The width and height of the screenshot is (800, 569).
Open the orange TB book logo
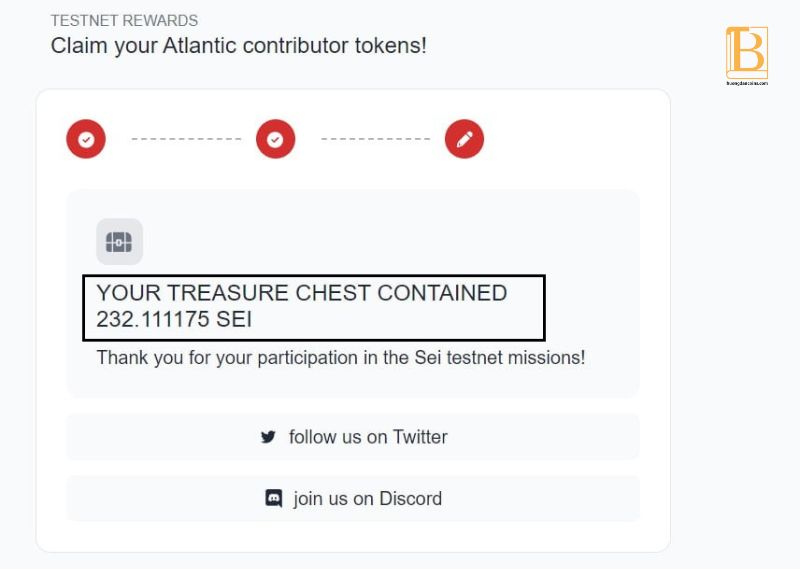pyautogui.click(x=747, y=53)
